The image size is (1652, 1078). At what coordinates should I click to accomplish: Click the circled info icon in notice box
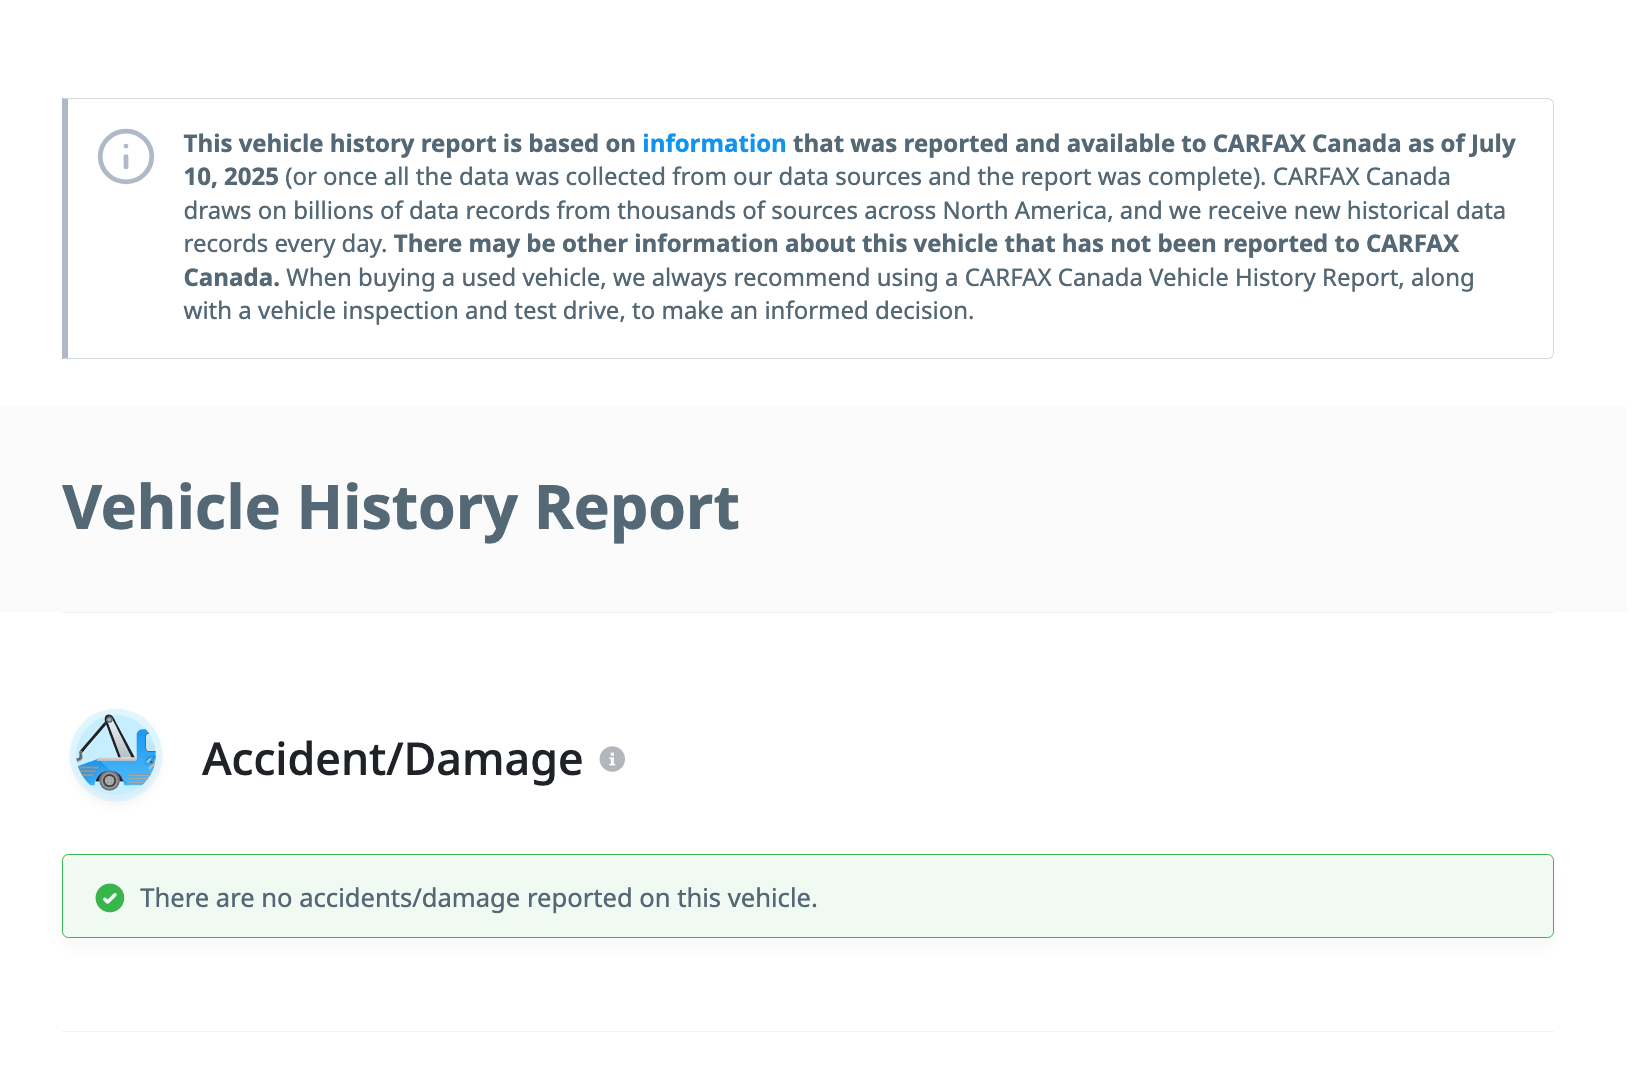[x=126, y=157]
